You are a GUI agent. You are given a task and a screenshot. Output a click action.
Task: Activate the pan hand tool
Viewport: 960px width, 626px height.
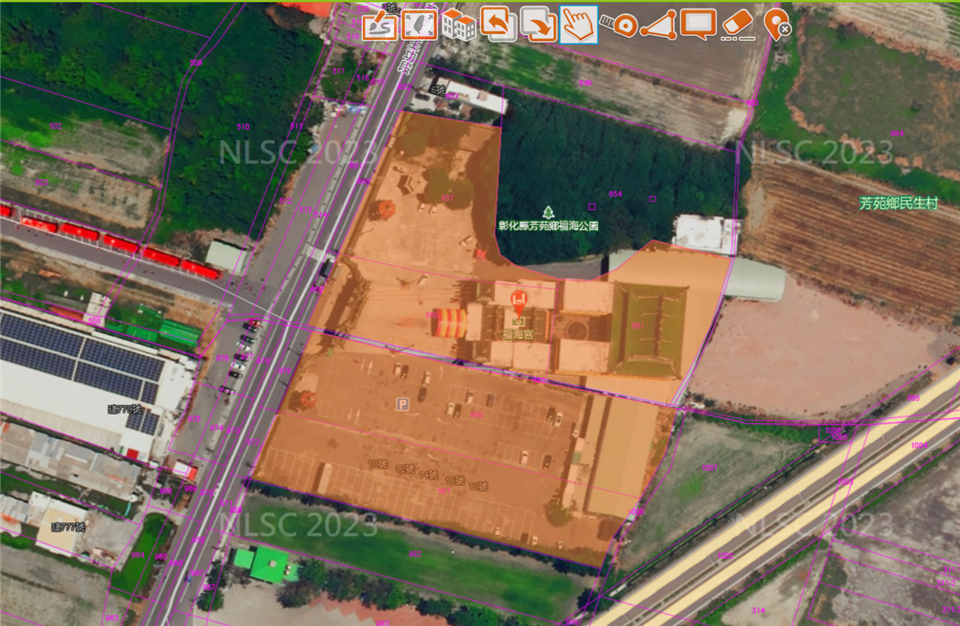click(578, 24)
